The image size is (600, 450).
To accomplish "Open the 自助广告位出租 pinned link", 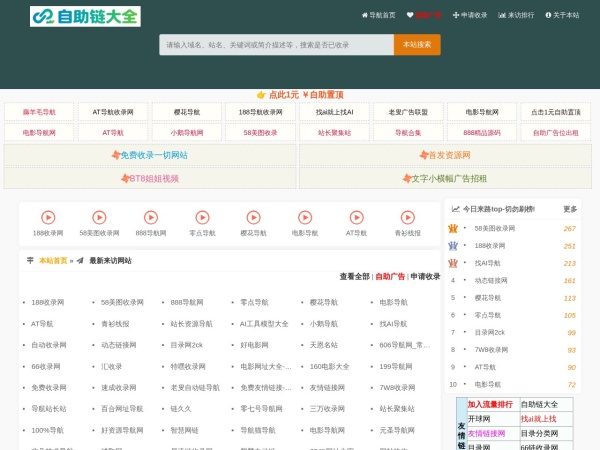I will click(556, 133).
